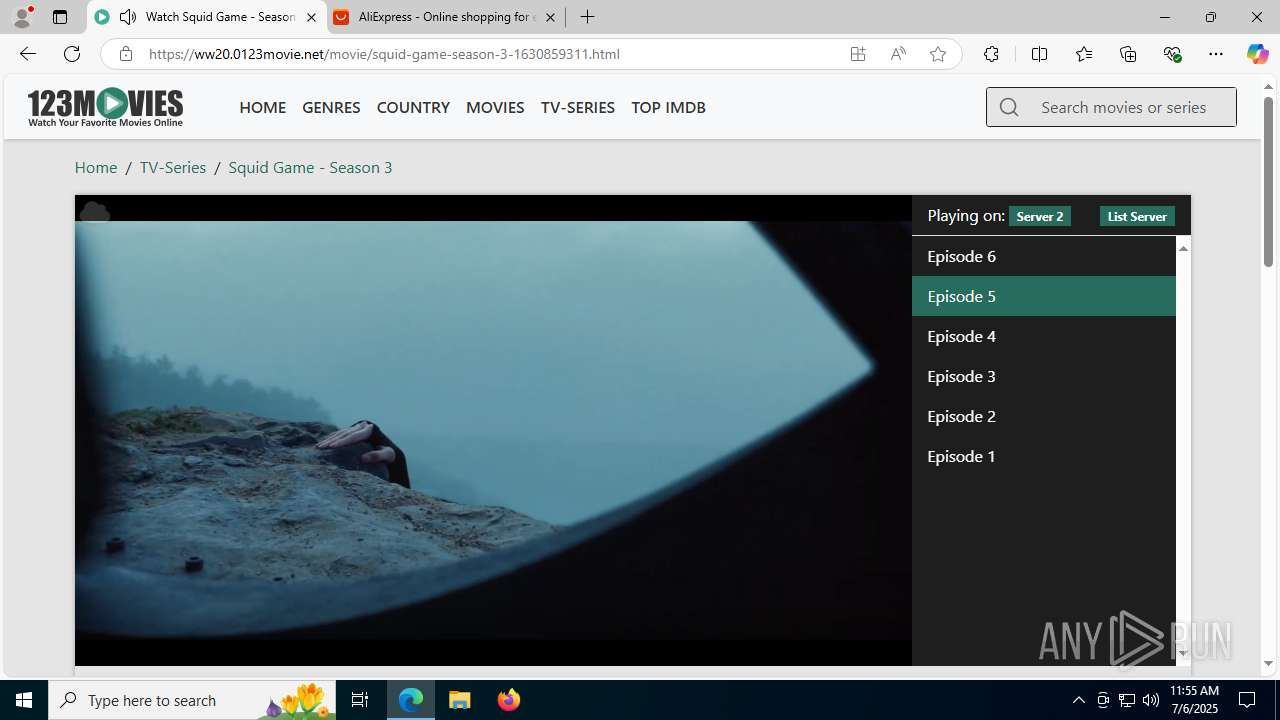Open MOVIES in site navigation
This screenshot has width=1280, height=720.
pyautogui.click(x=495, y=107)
